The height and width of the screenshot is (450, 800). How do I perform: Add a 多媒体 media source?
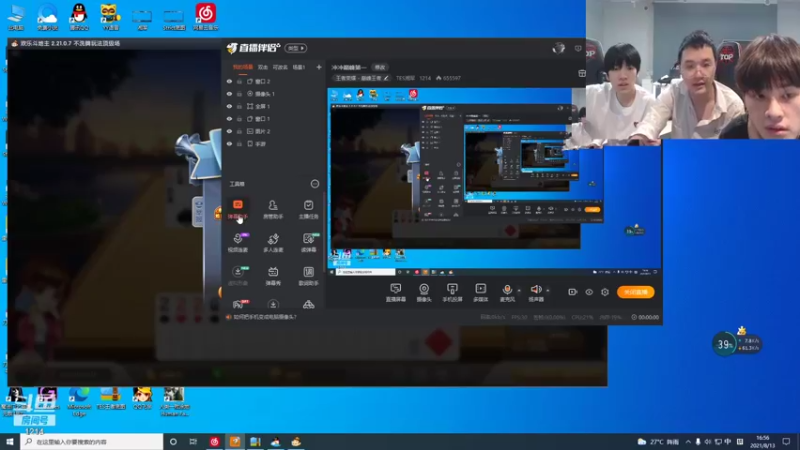481,293
